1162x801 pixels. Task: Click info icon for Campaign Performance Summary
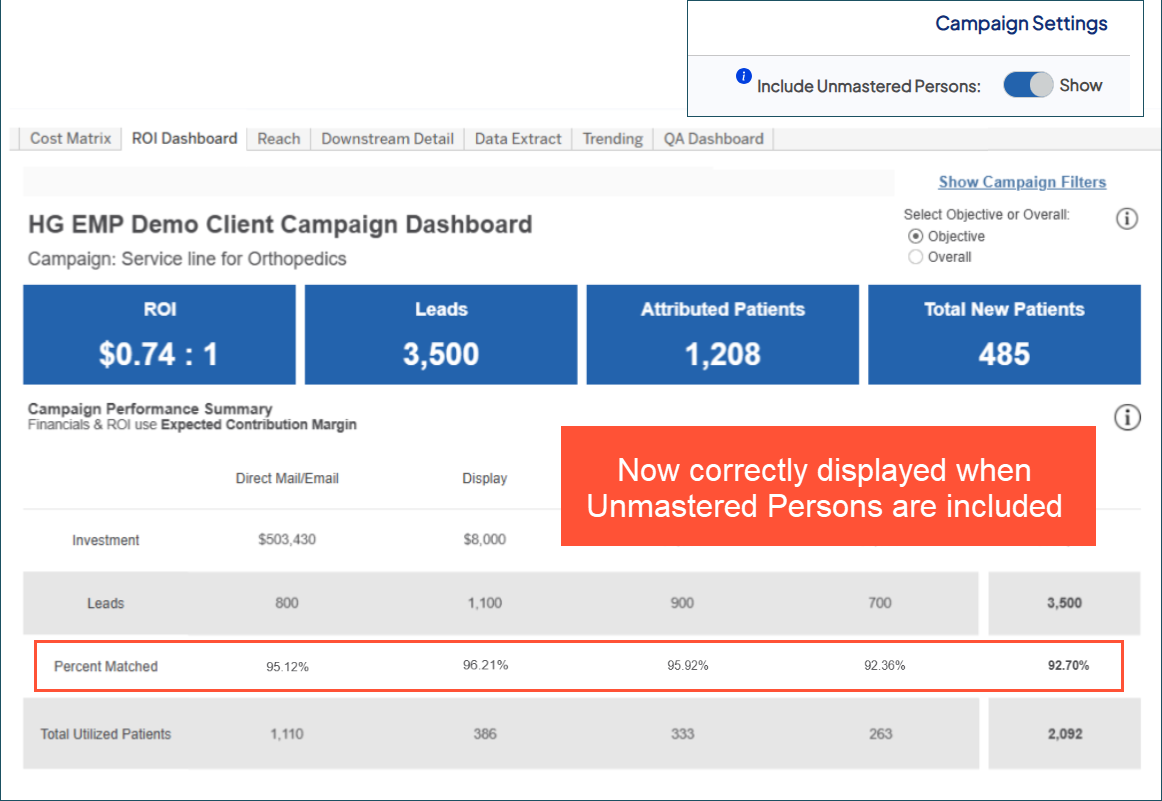coord(1126,417)
